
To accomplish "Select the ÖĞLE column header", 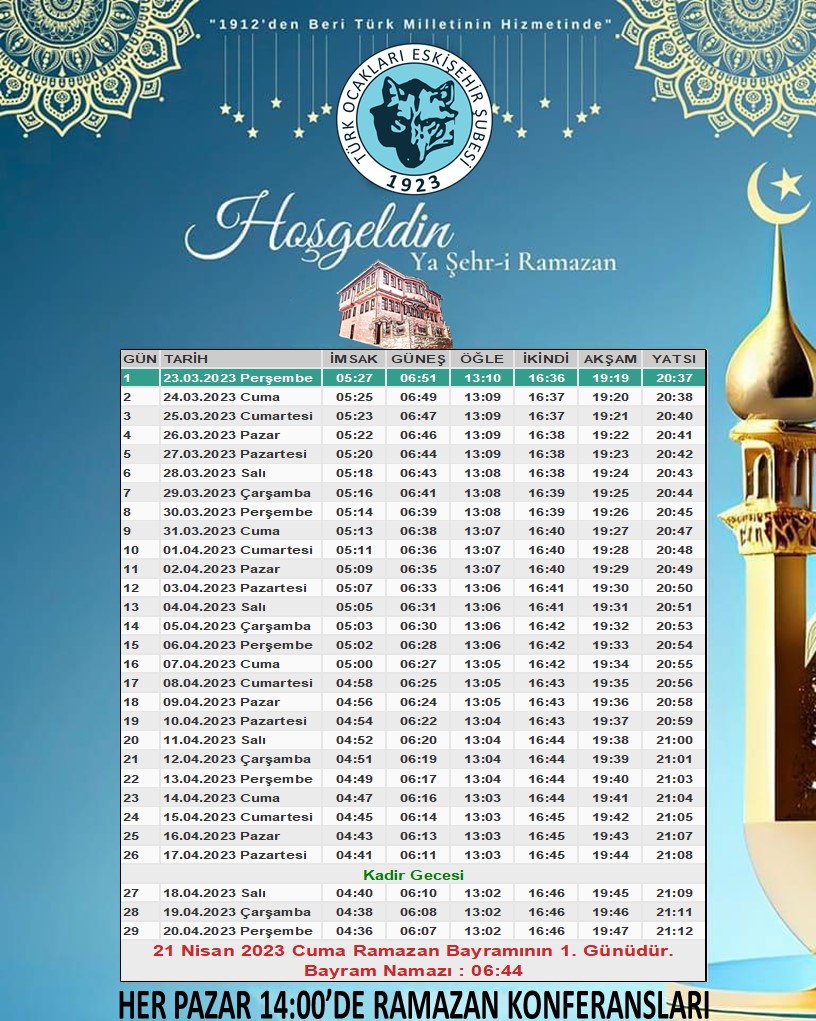I will click(482, 359).
